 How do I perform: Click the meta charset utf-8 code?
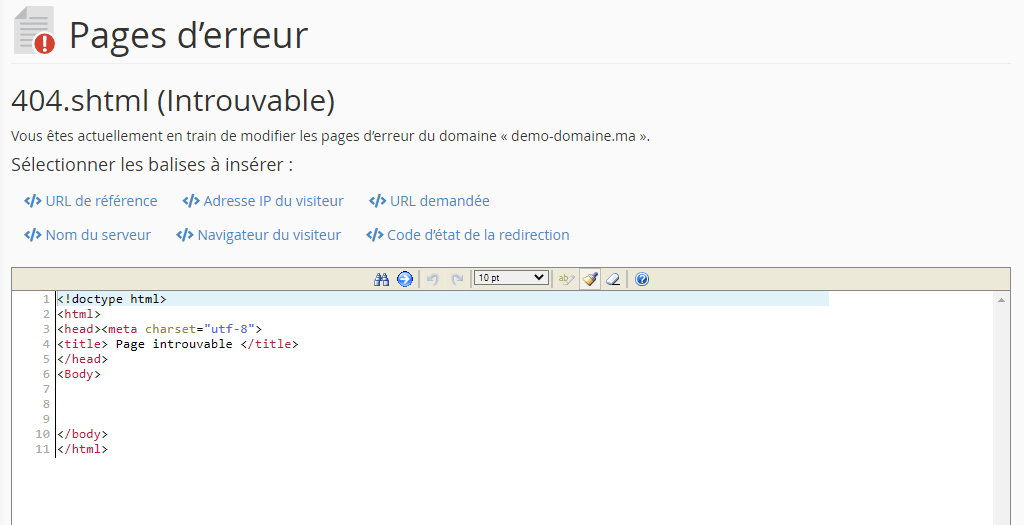pyautogui.click(x=182, y=329)
